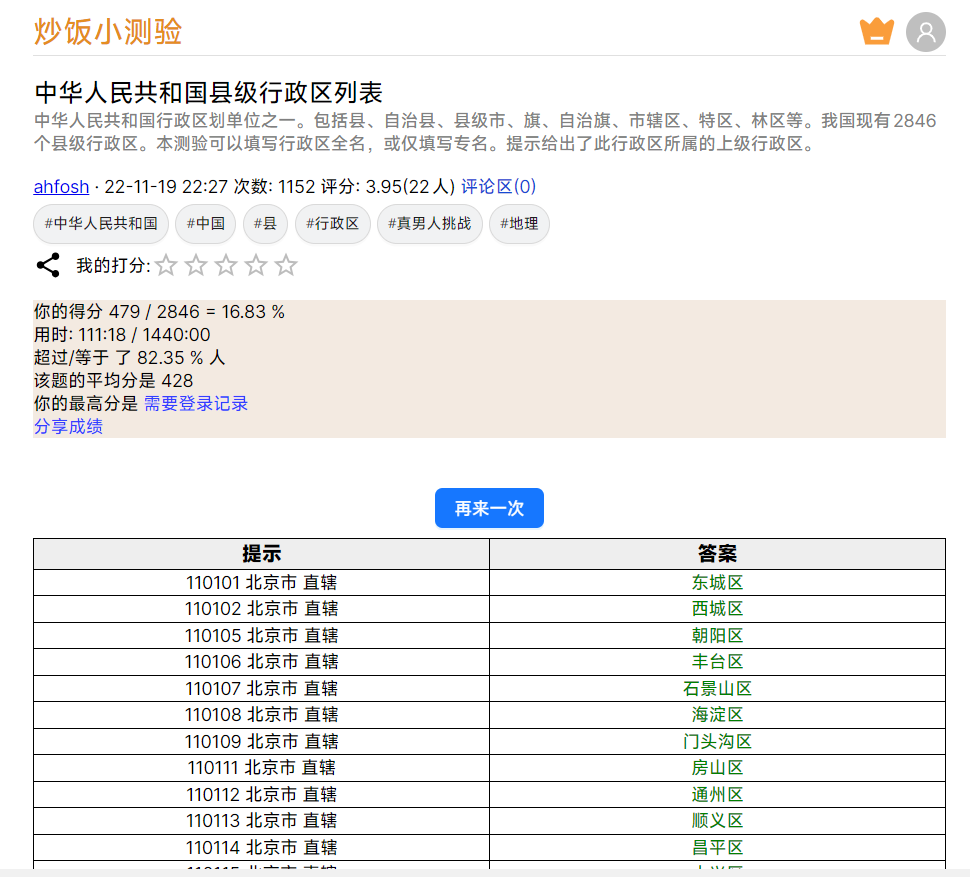Click hint cell 110107 北京市 直辖

tap(262, 688)
